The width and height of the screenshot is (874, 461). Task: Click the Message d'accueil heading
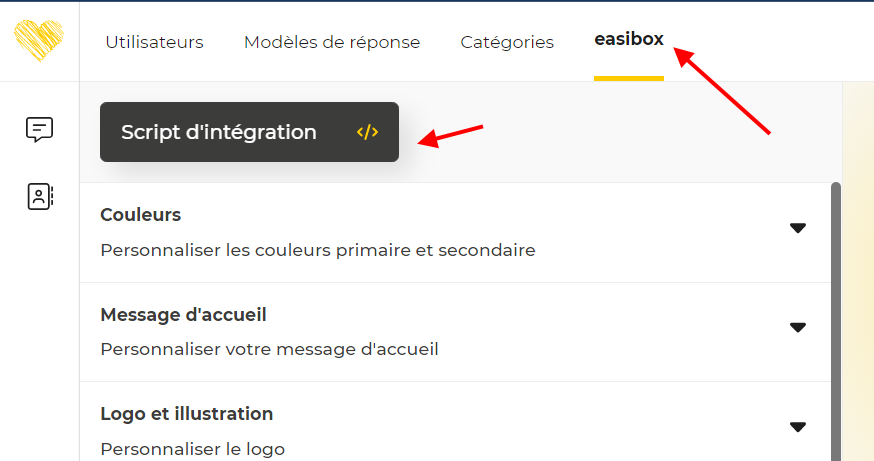coord(183,315)
